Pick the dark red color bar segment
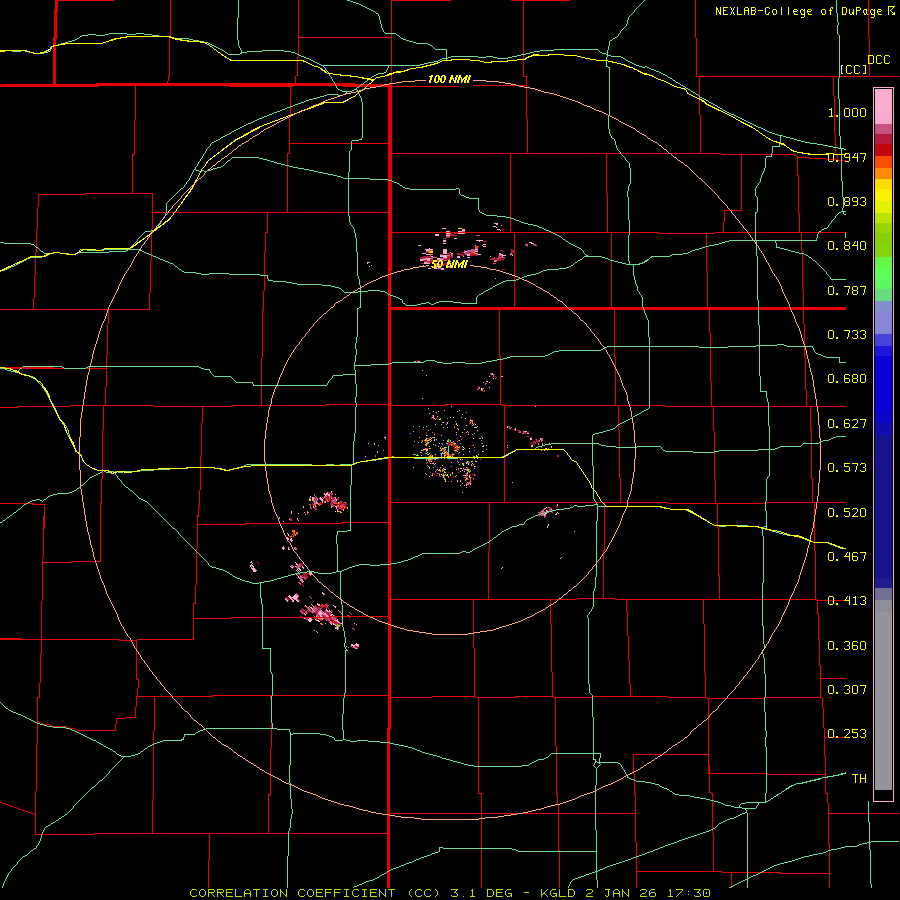The width and height of the screenshot is (900, 900). pyautogui.click(x=883, y=149)
